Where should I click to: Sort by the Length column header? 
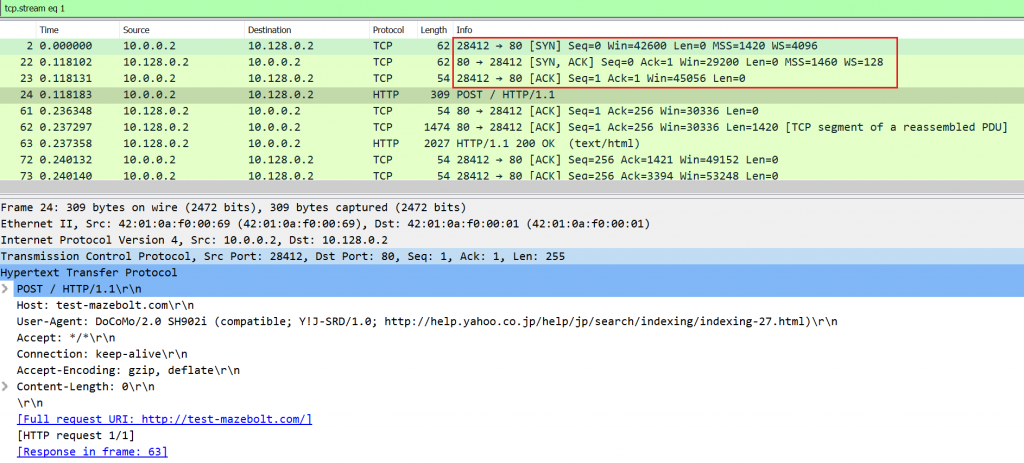tap(434, 30)
